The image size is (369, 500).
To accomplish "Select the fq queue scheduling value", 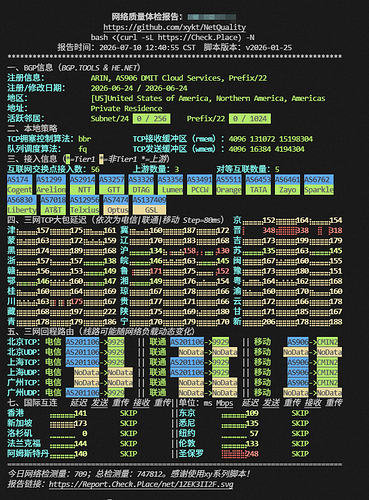I will point(83,149).
